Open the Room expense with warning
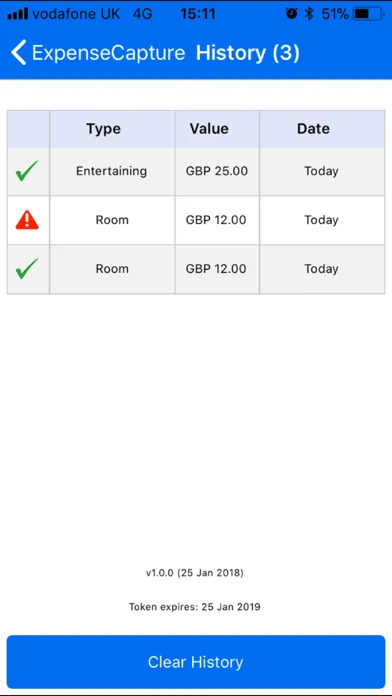The width and height of the screenshot is (392, 696). click(x=196, y=220)
